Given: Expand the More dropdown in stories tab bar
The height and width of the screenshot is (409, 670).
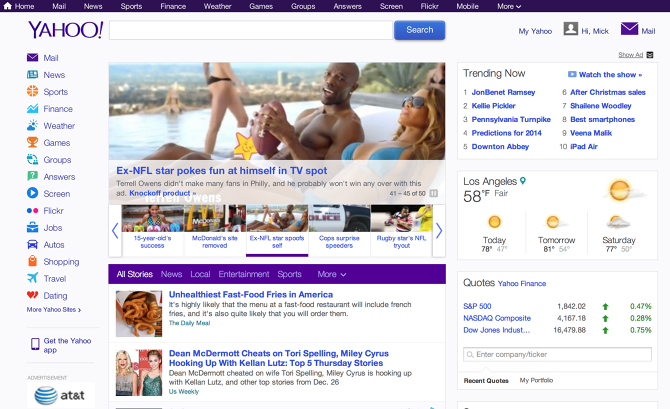Looking at the screenshot, I should (x=332, y=274).
